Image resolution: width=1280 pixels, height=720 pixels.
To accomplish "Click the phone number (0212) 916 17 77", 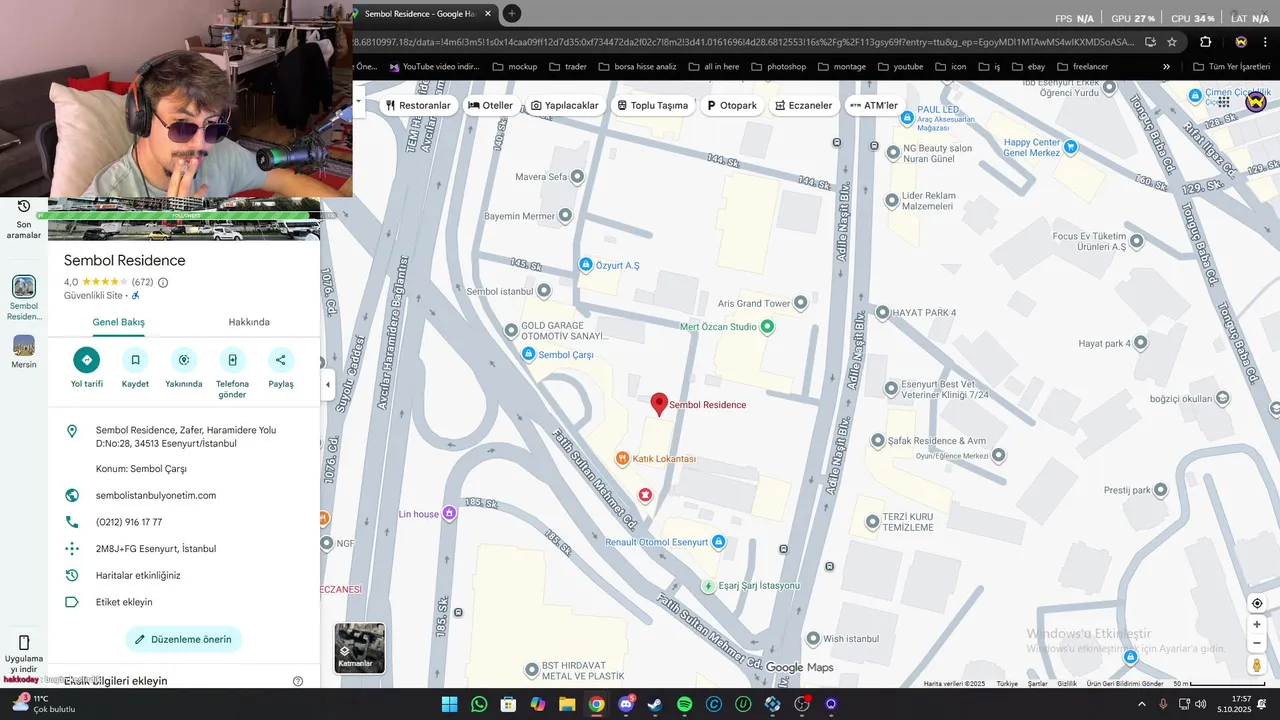I will point(129,522).
